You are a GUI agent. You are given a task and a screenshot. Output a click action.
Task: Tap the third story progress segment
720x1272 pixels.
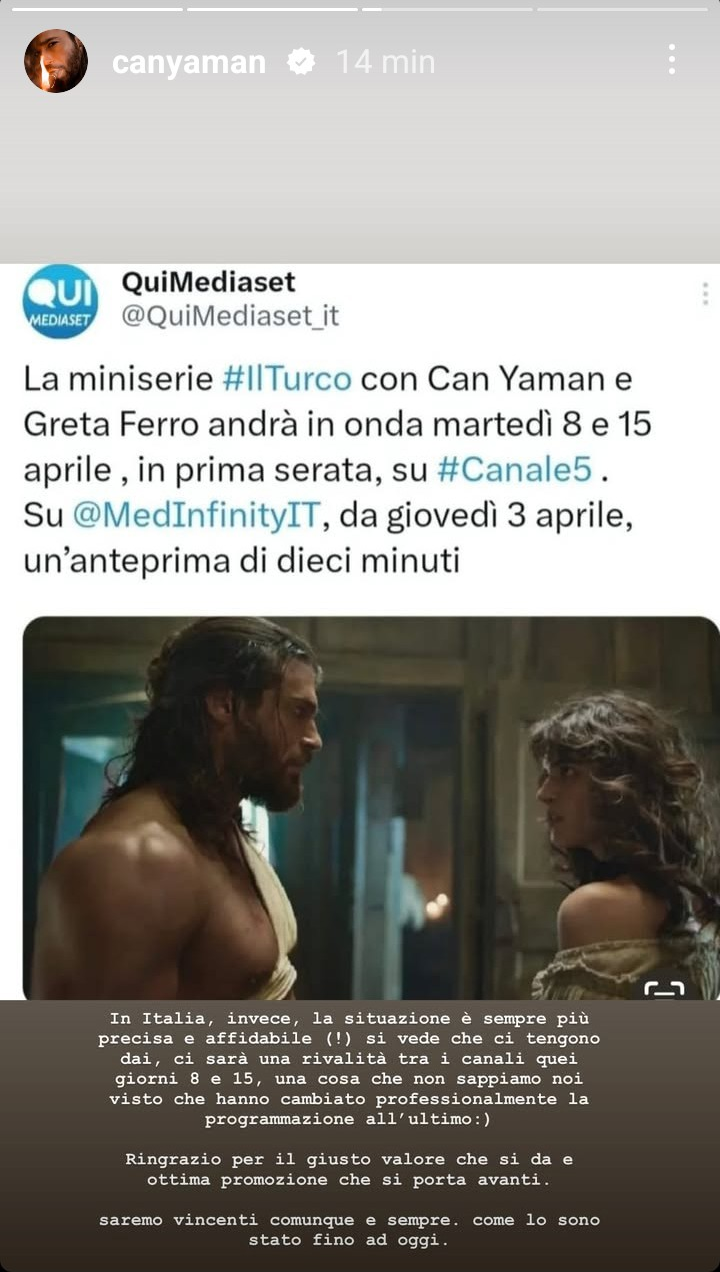click(x=447, y=9)
